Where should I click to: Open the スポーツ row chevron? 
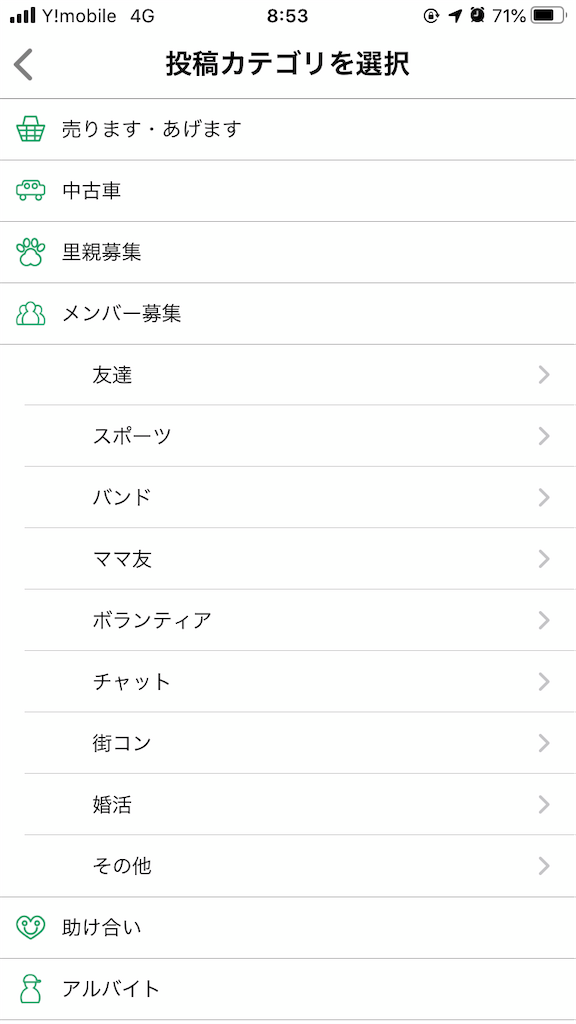point(543,436)
